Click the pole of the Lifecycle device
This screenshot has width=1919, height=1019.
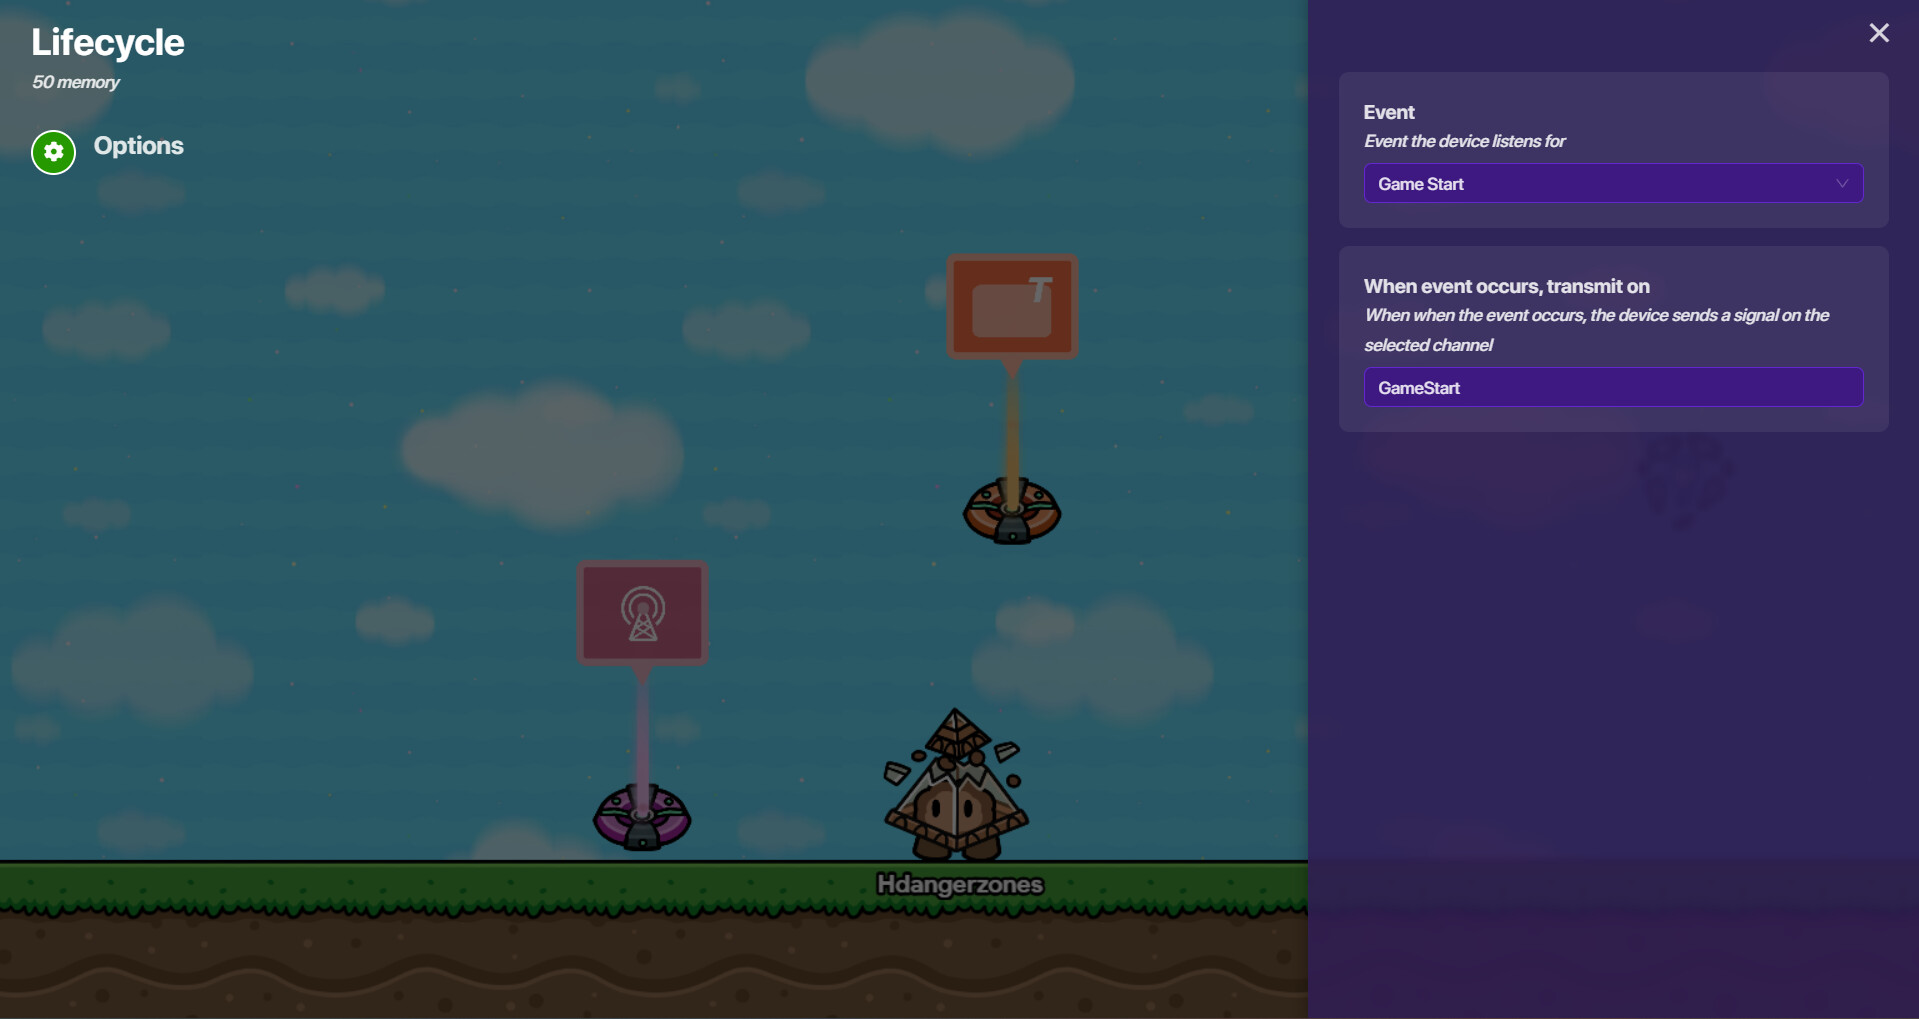point(642,725)
